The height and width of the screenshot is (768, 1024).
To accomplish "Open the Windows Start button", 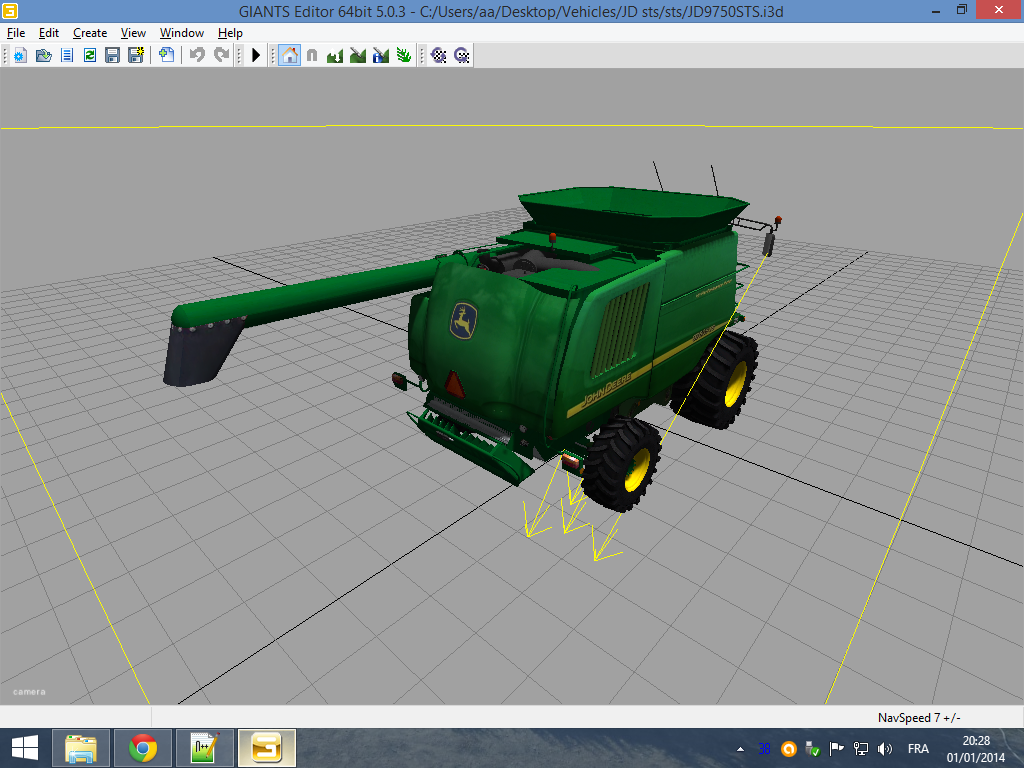I will [x=25, y=748].
